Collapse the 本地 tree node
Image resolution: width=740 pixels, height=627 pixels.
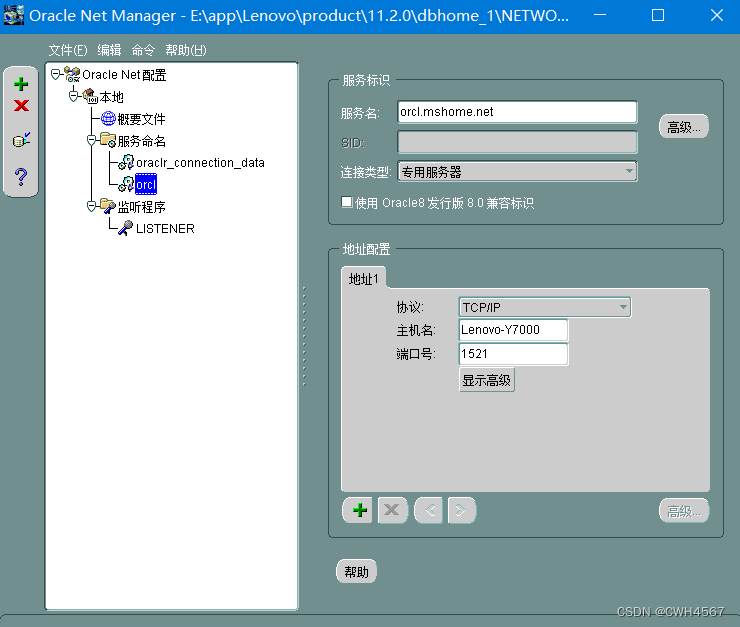pyautogui.click(x=74, y=96)
